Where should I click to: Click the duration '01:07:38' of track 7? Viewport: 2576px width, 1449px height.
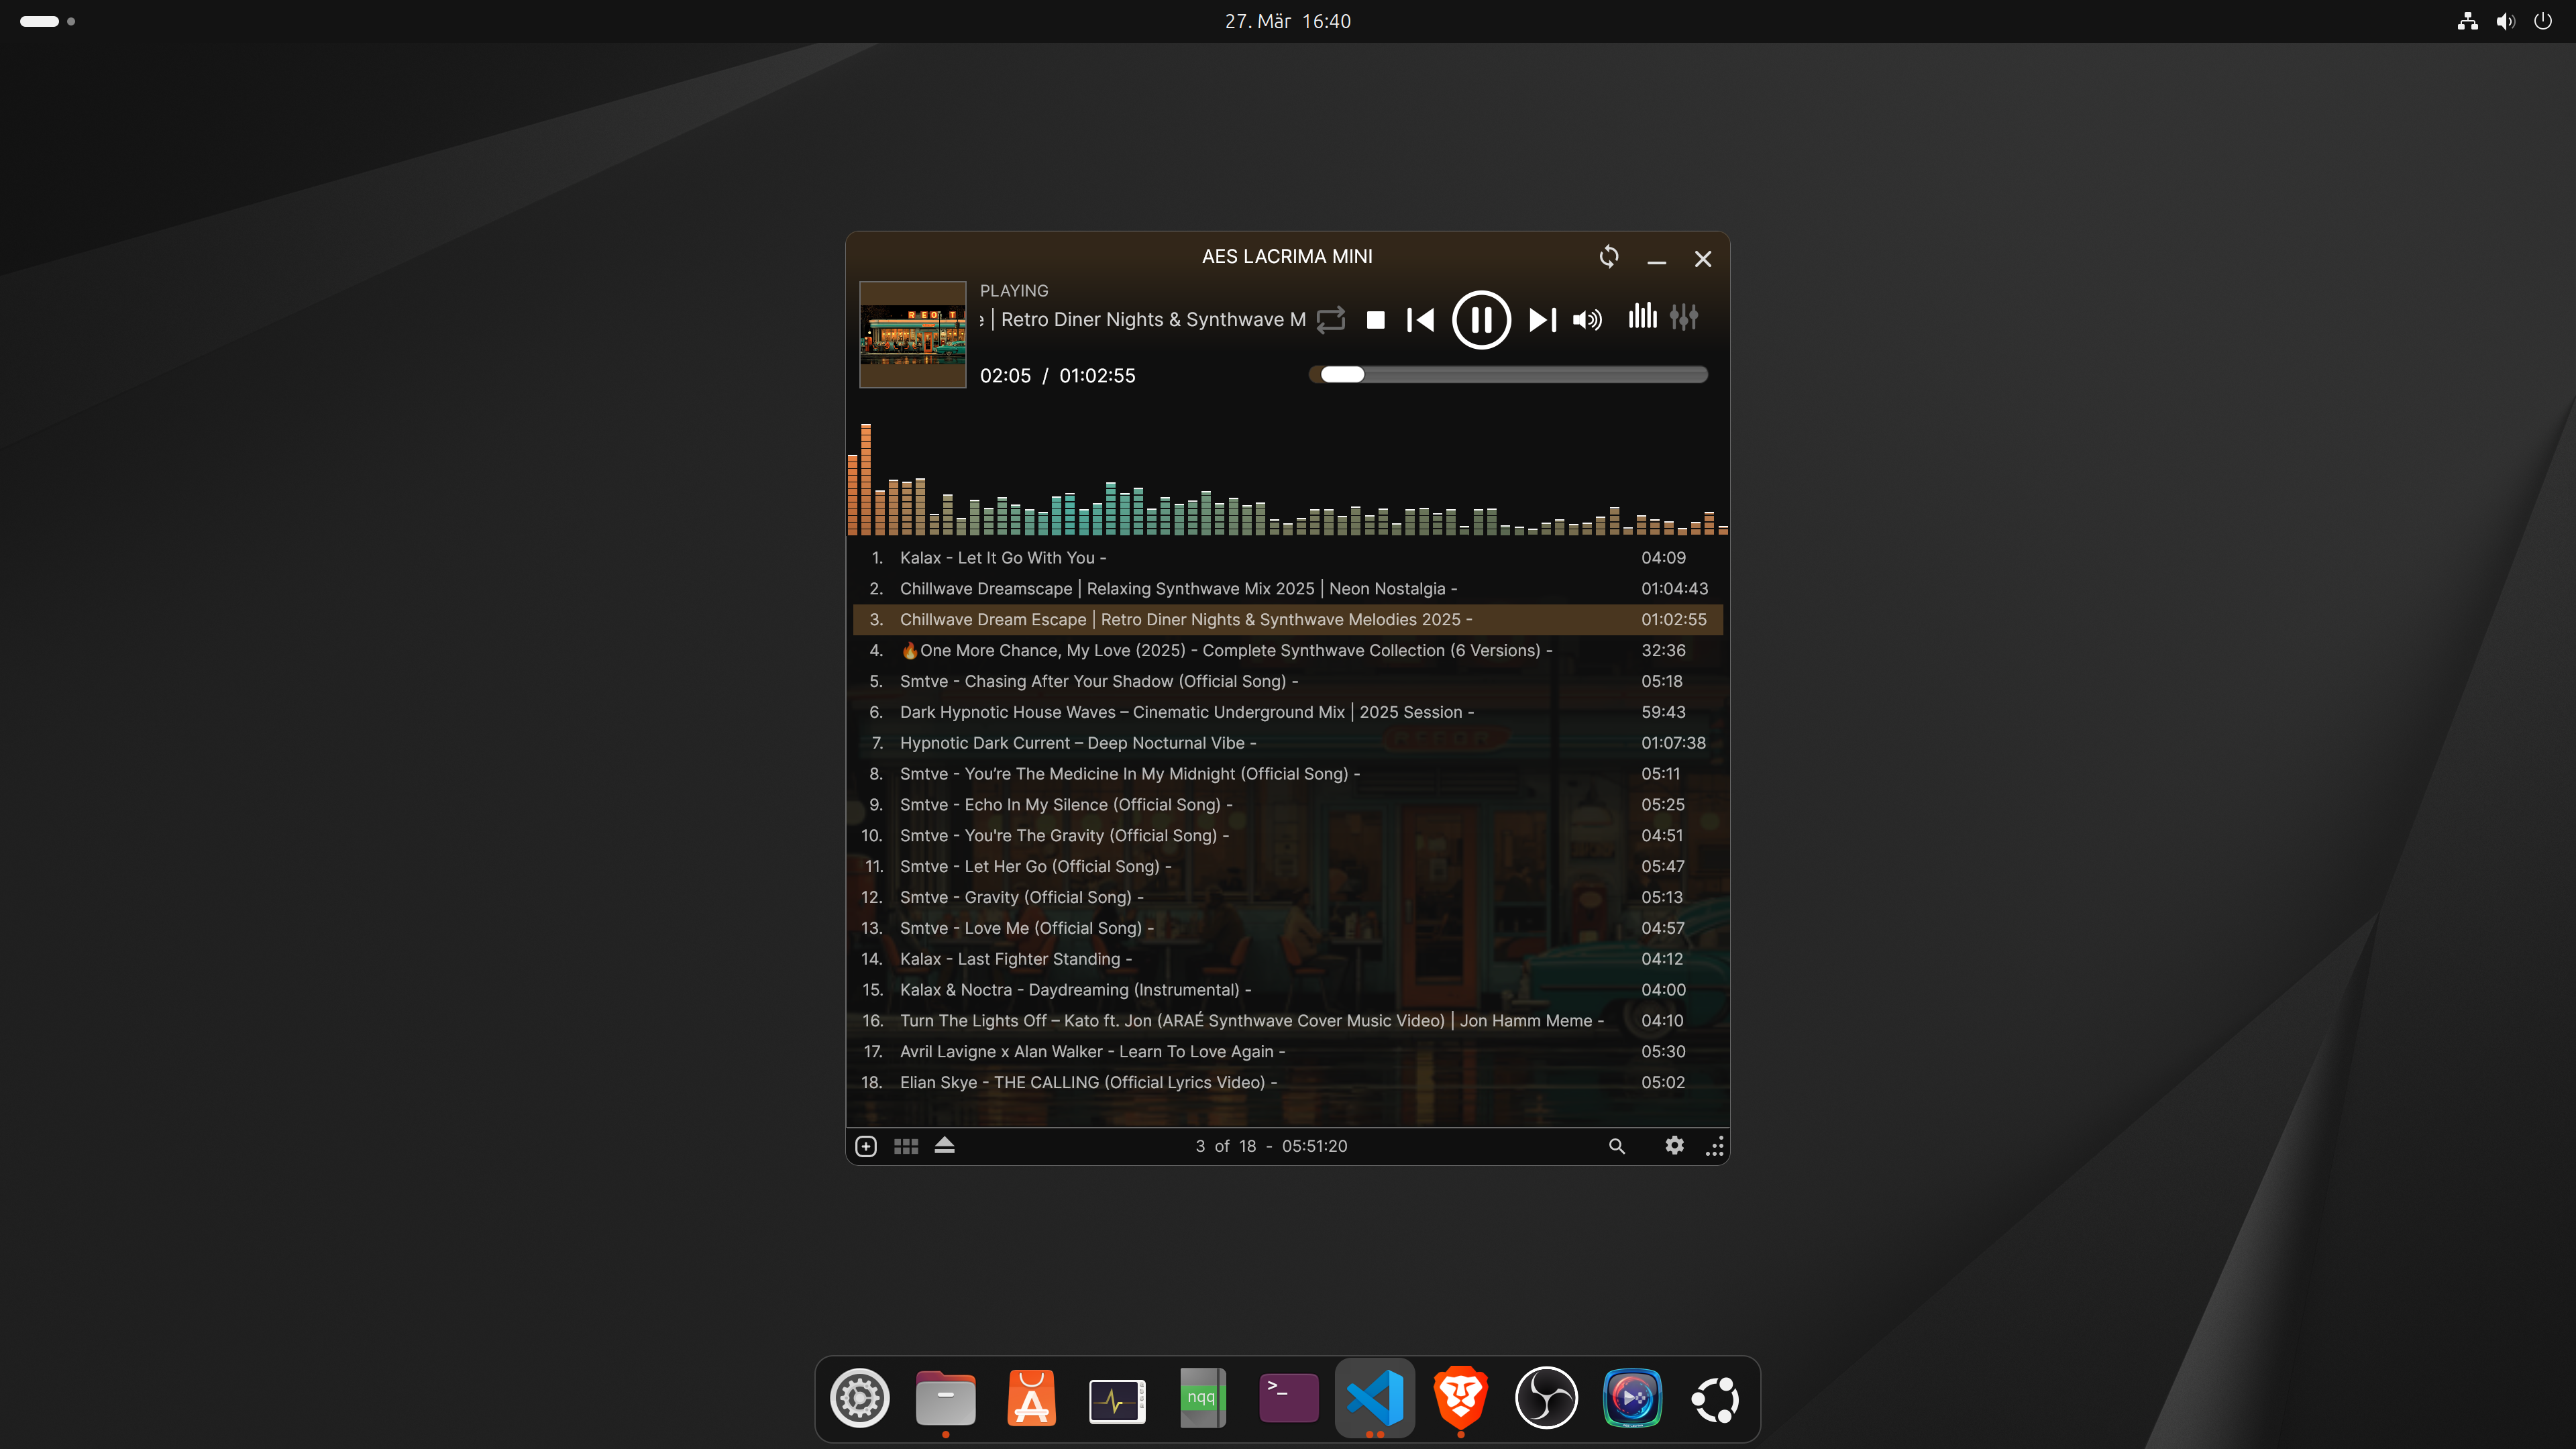point(1673,743)
